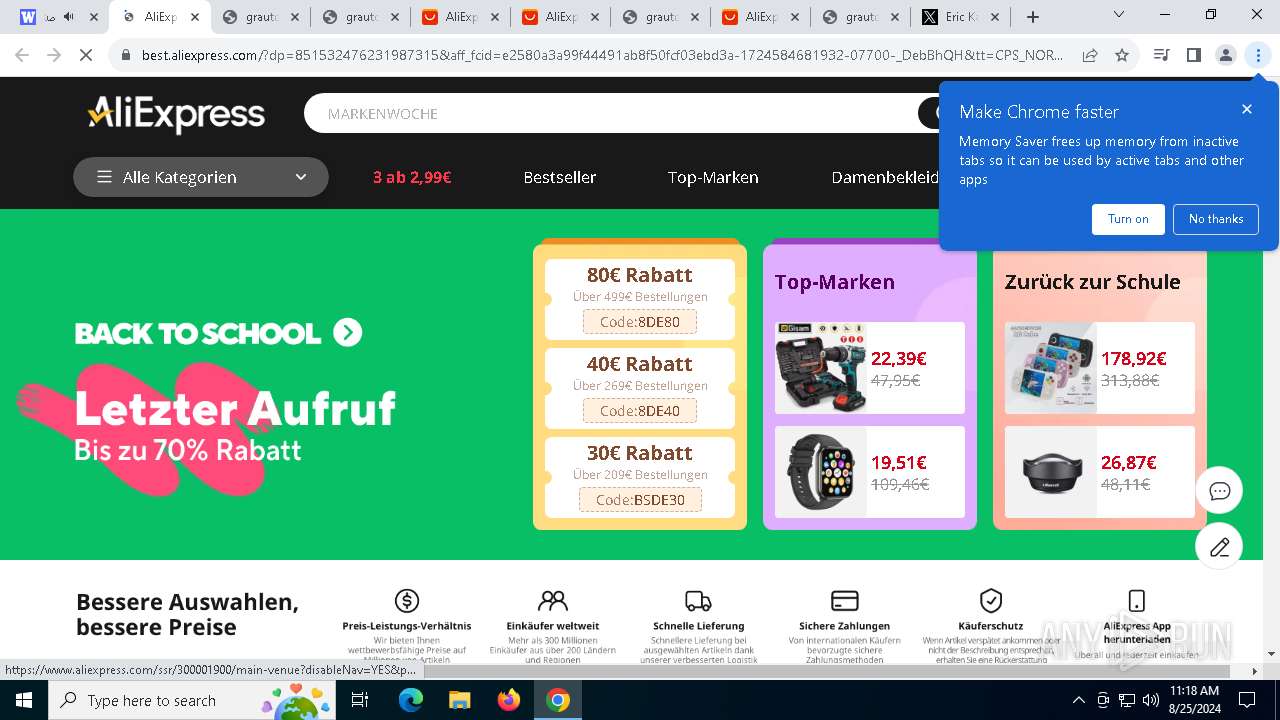
Task: Open the drill tool set product thumbnail
Action: [821, 368]
